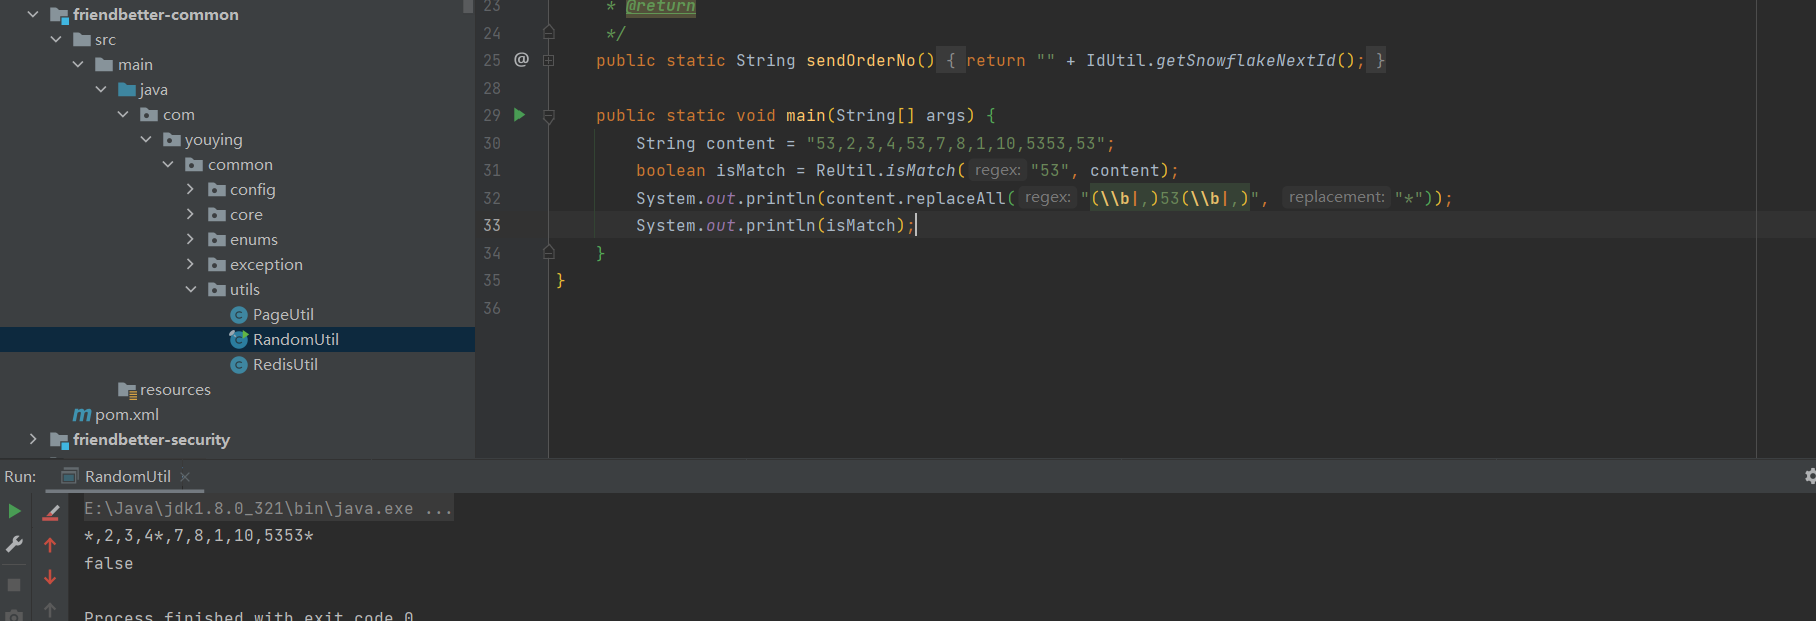
Task: Click the red down arrow in console toolbar
Action: tap(50, 578)
